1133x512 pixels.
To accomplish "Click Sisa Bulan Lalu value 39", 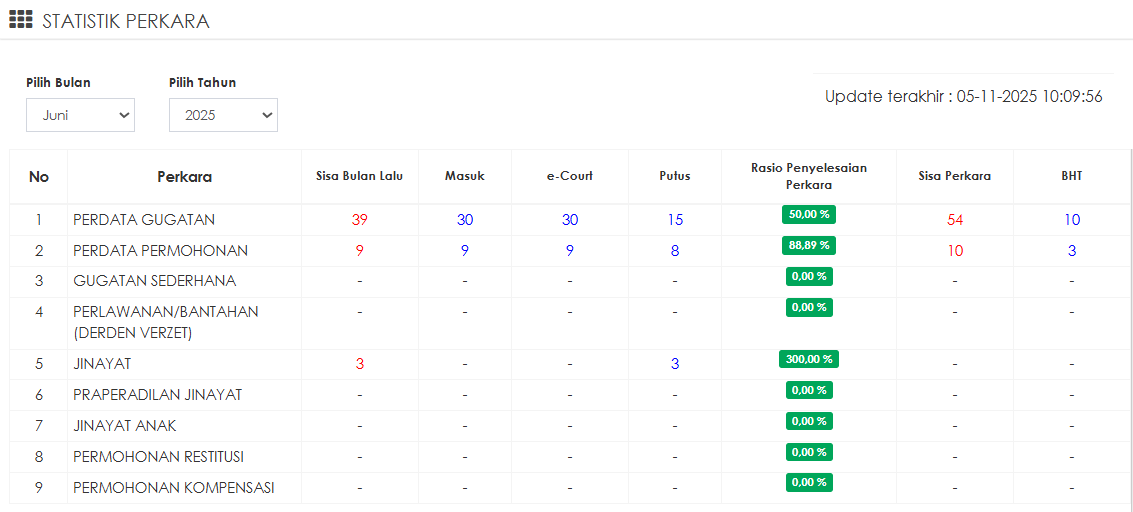I will tap(359, 220).
